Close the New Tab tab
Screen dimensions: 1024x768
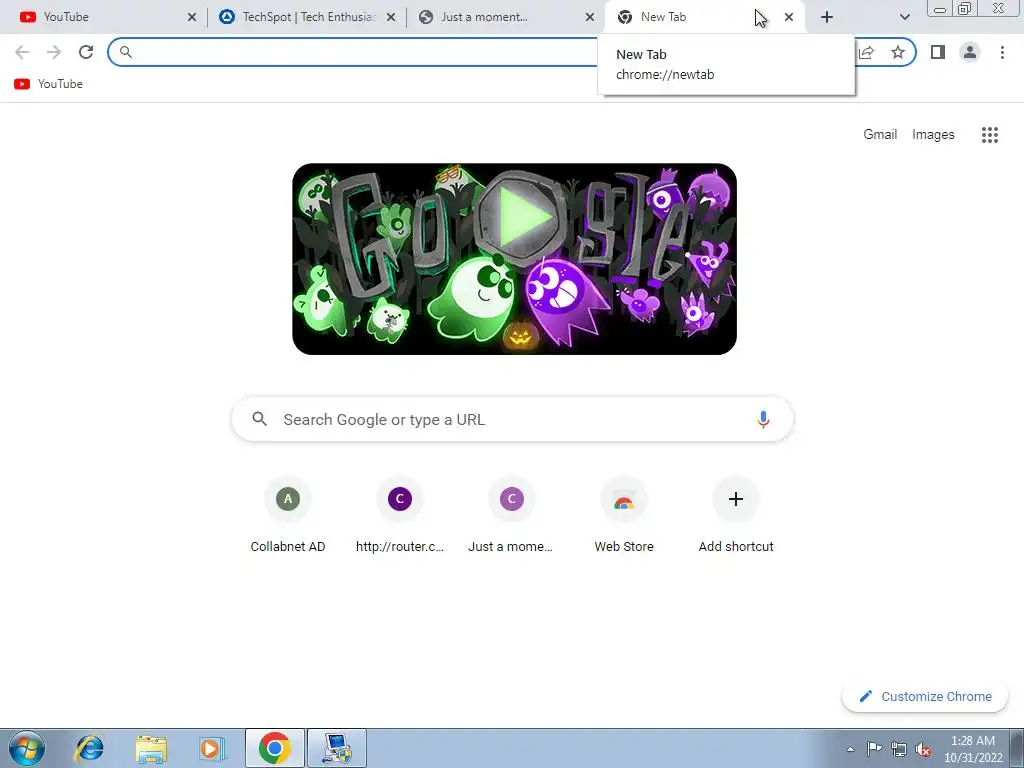(x=789, y=17)
